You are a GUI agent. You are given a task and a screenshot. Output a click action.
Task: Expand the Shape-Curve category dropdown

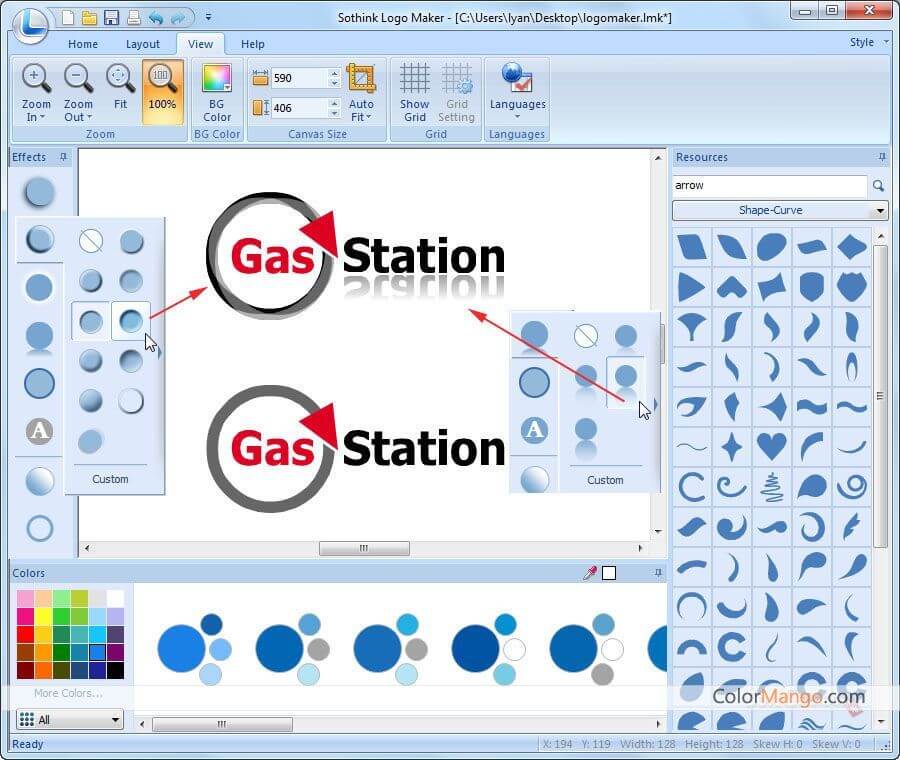(780, 210)
